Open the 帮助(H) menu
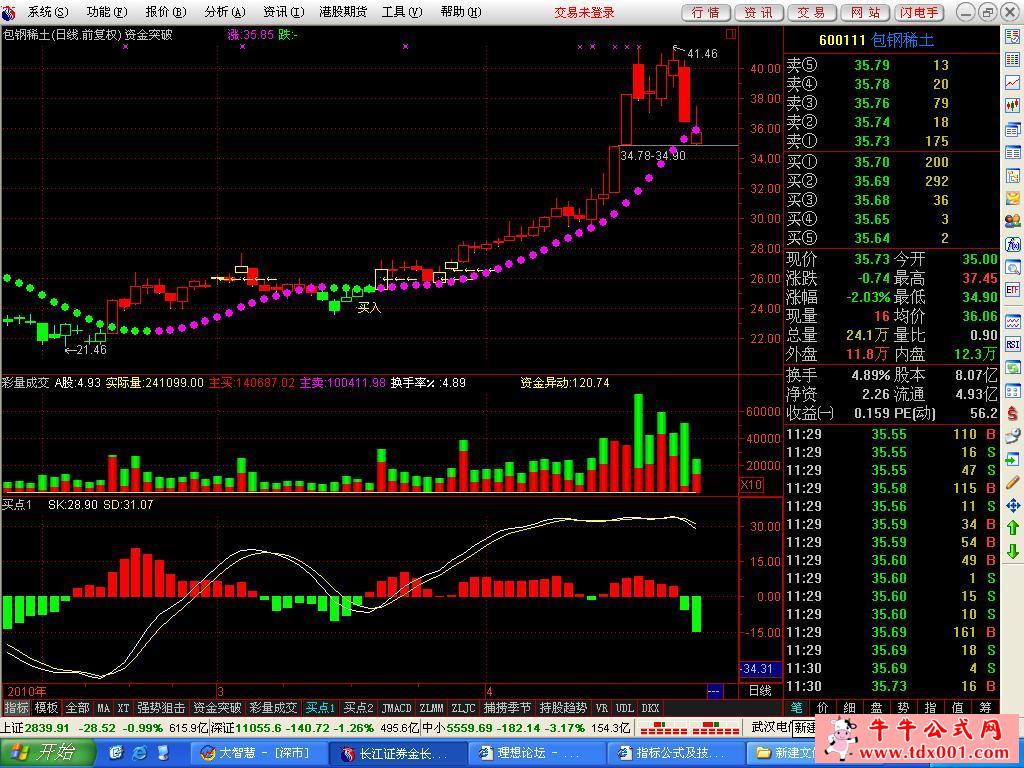 (460, 12)
